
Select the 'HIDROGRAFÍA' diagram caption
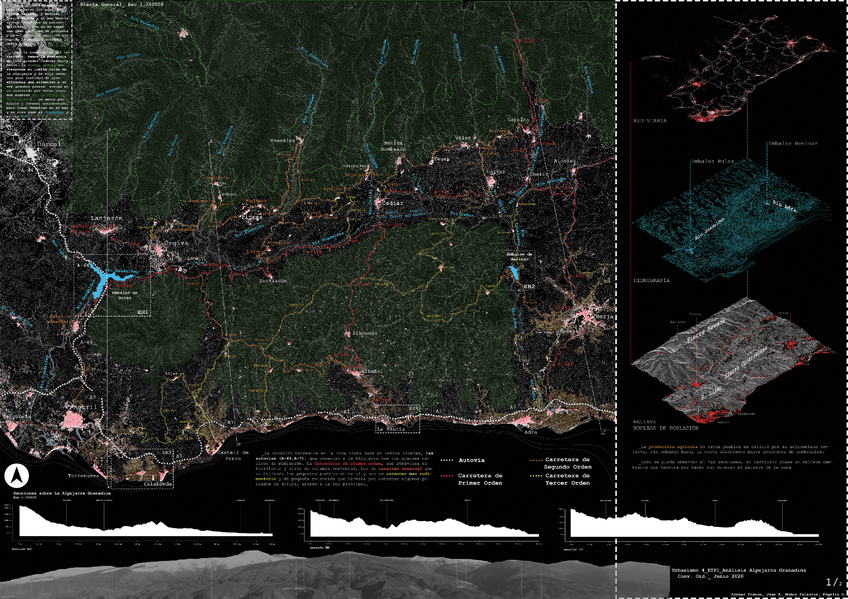651,281
